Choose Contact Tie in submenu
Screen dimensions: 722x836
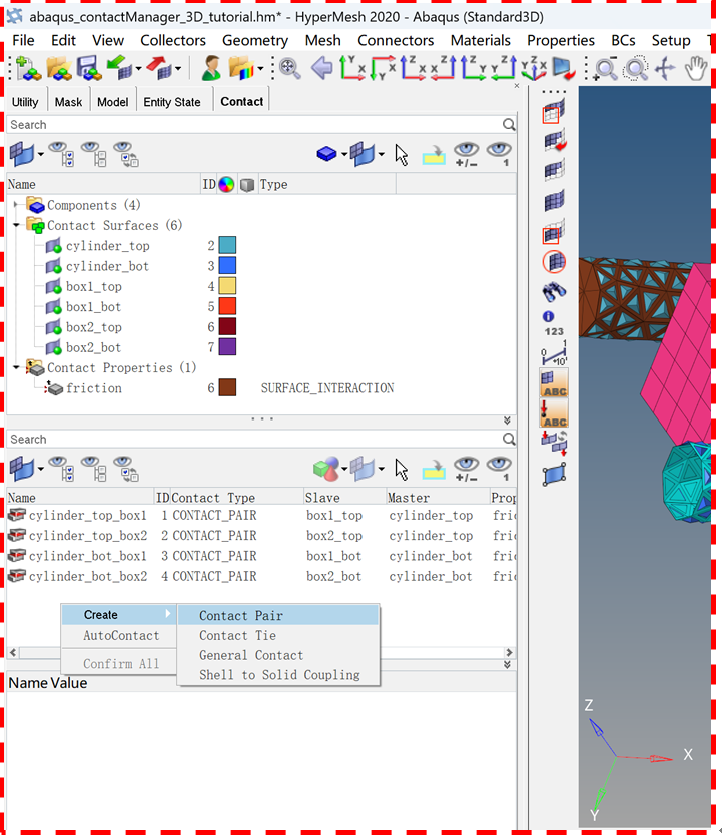[x=278, y=636]
